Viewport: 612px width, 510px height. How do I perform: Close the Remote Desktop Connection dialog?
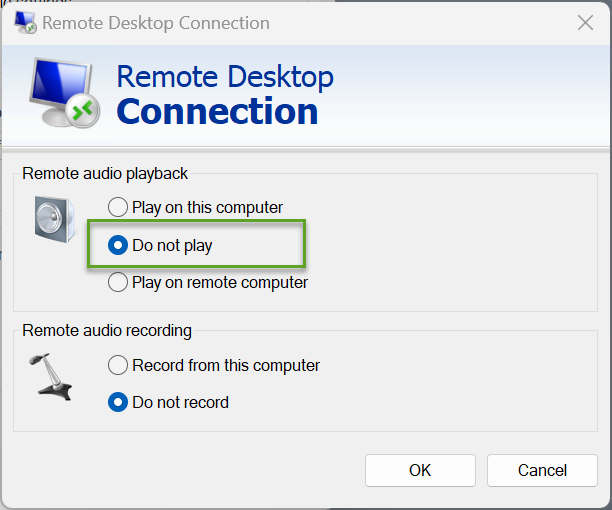click(585, 23)
